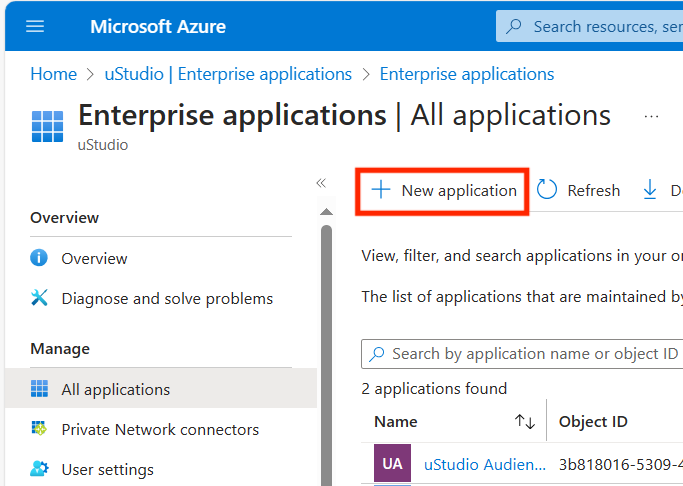Image resolution: width=683 pixels, height=486 pixels.
Task: Focus Search by application name field
Action: point(522,354)
